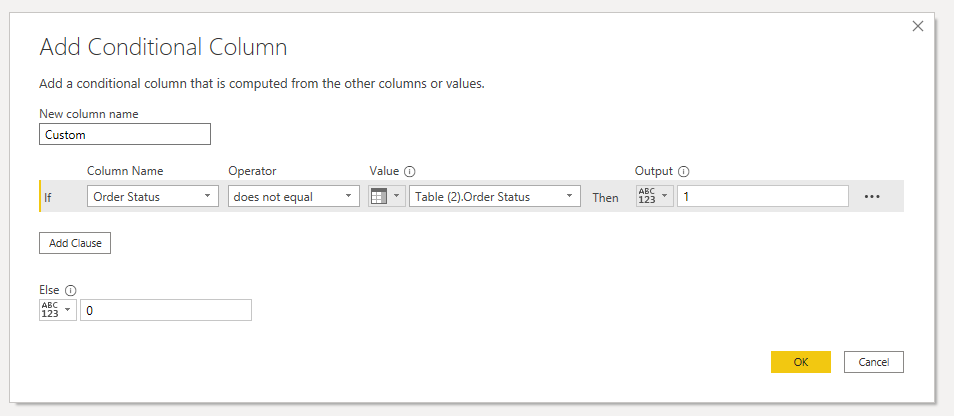Open the Else ABC123 type selector
This screenshot has height=416, width=954.
pyautogui.click(x=58, y=310)
